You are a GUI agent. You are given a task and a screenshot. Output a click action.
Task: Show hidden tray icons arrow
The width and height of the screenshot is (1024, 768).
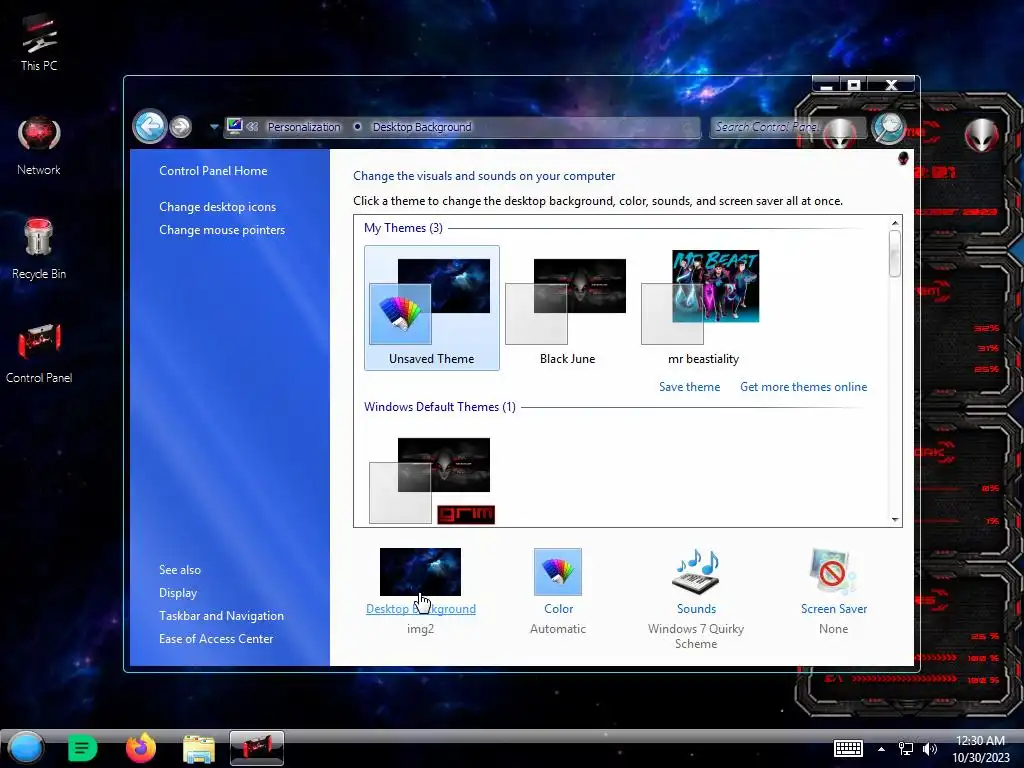click(881, 749)
